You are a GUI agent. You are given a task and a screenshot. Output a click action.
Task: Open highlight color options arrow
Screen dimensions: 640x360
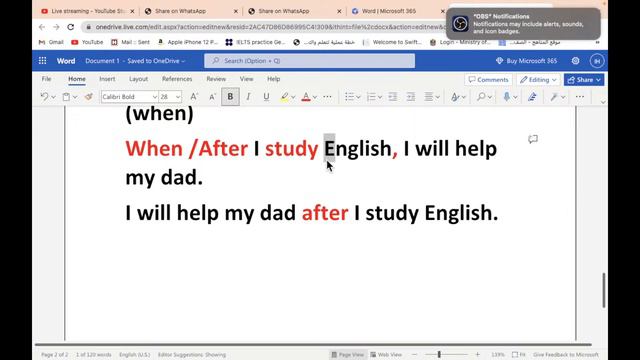click(293, 97)
